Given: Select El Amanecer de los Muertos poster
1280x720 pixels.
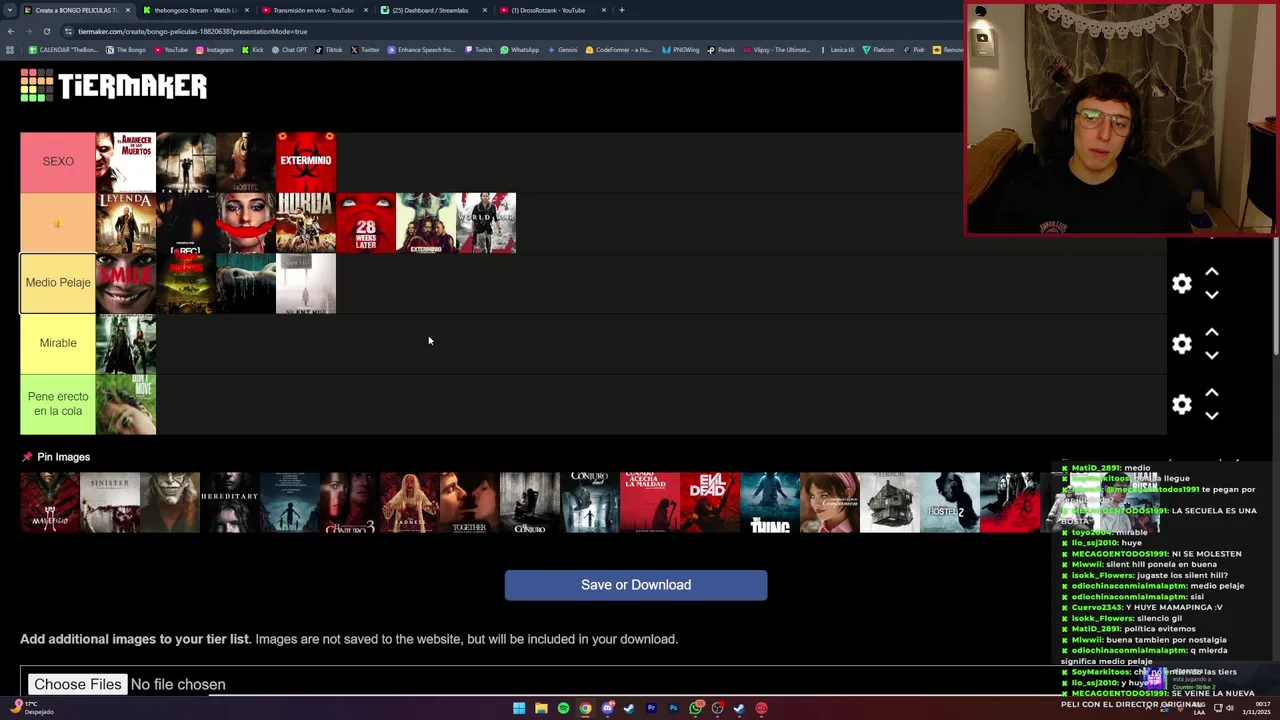Looking at the screenshot, I should pos(126,162).
